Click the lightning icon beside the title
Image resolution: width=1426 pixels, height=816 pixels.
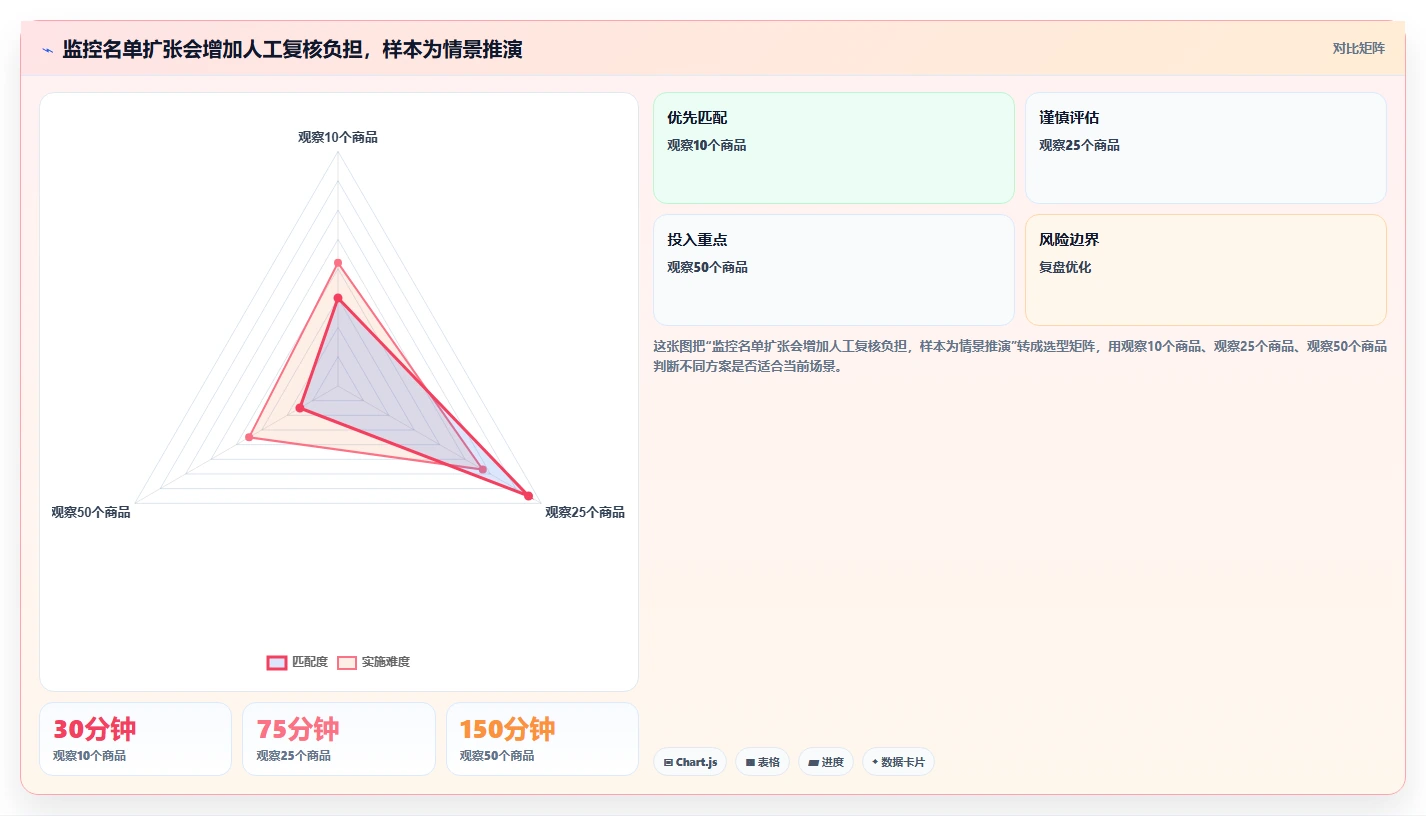[x=47, y=50]
